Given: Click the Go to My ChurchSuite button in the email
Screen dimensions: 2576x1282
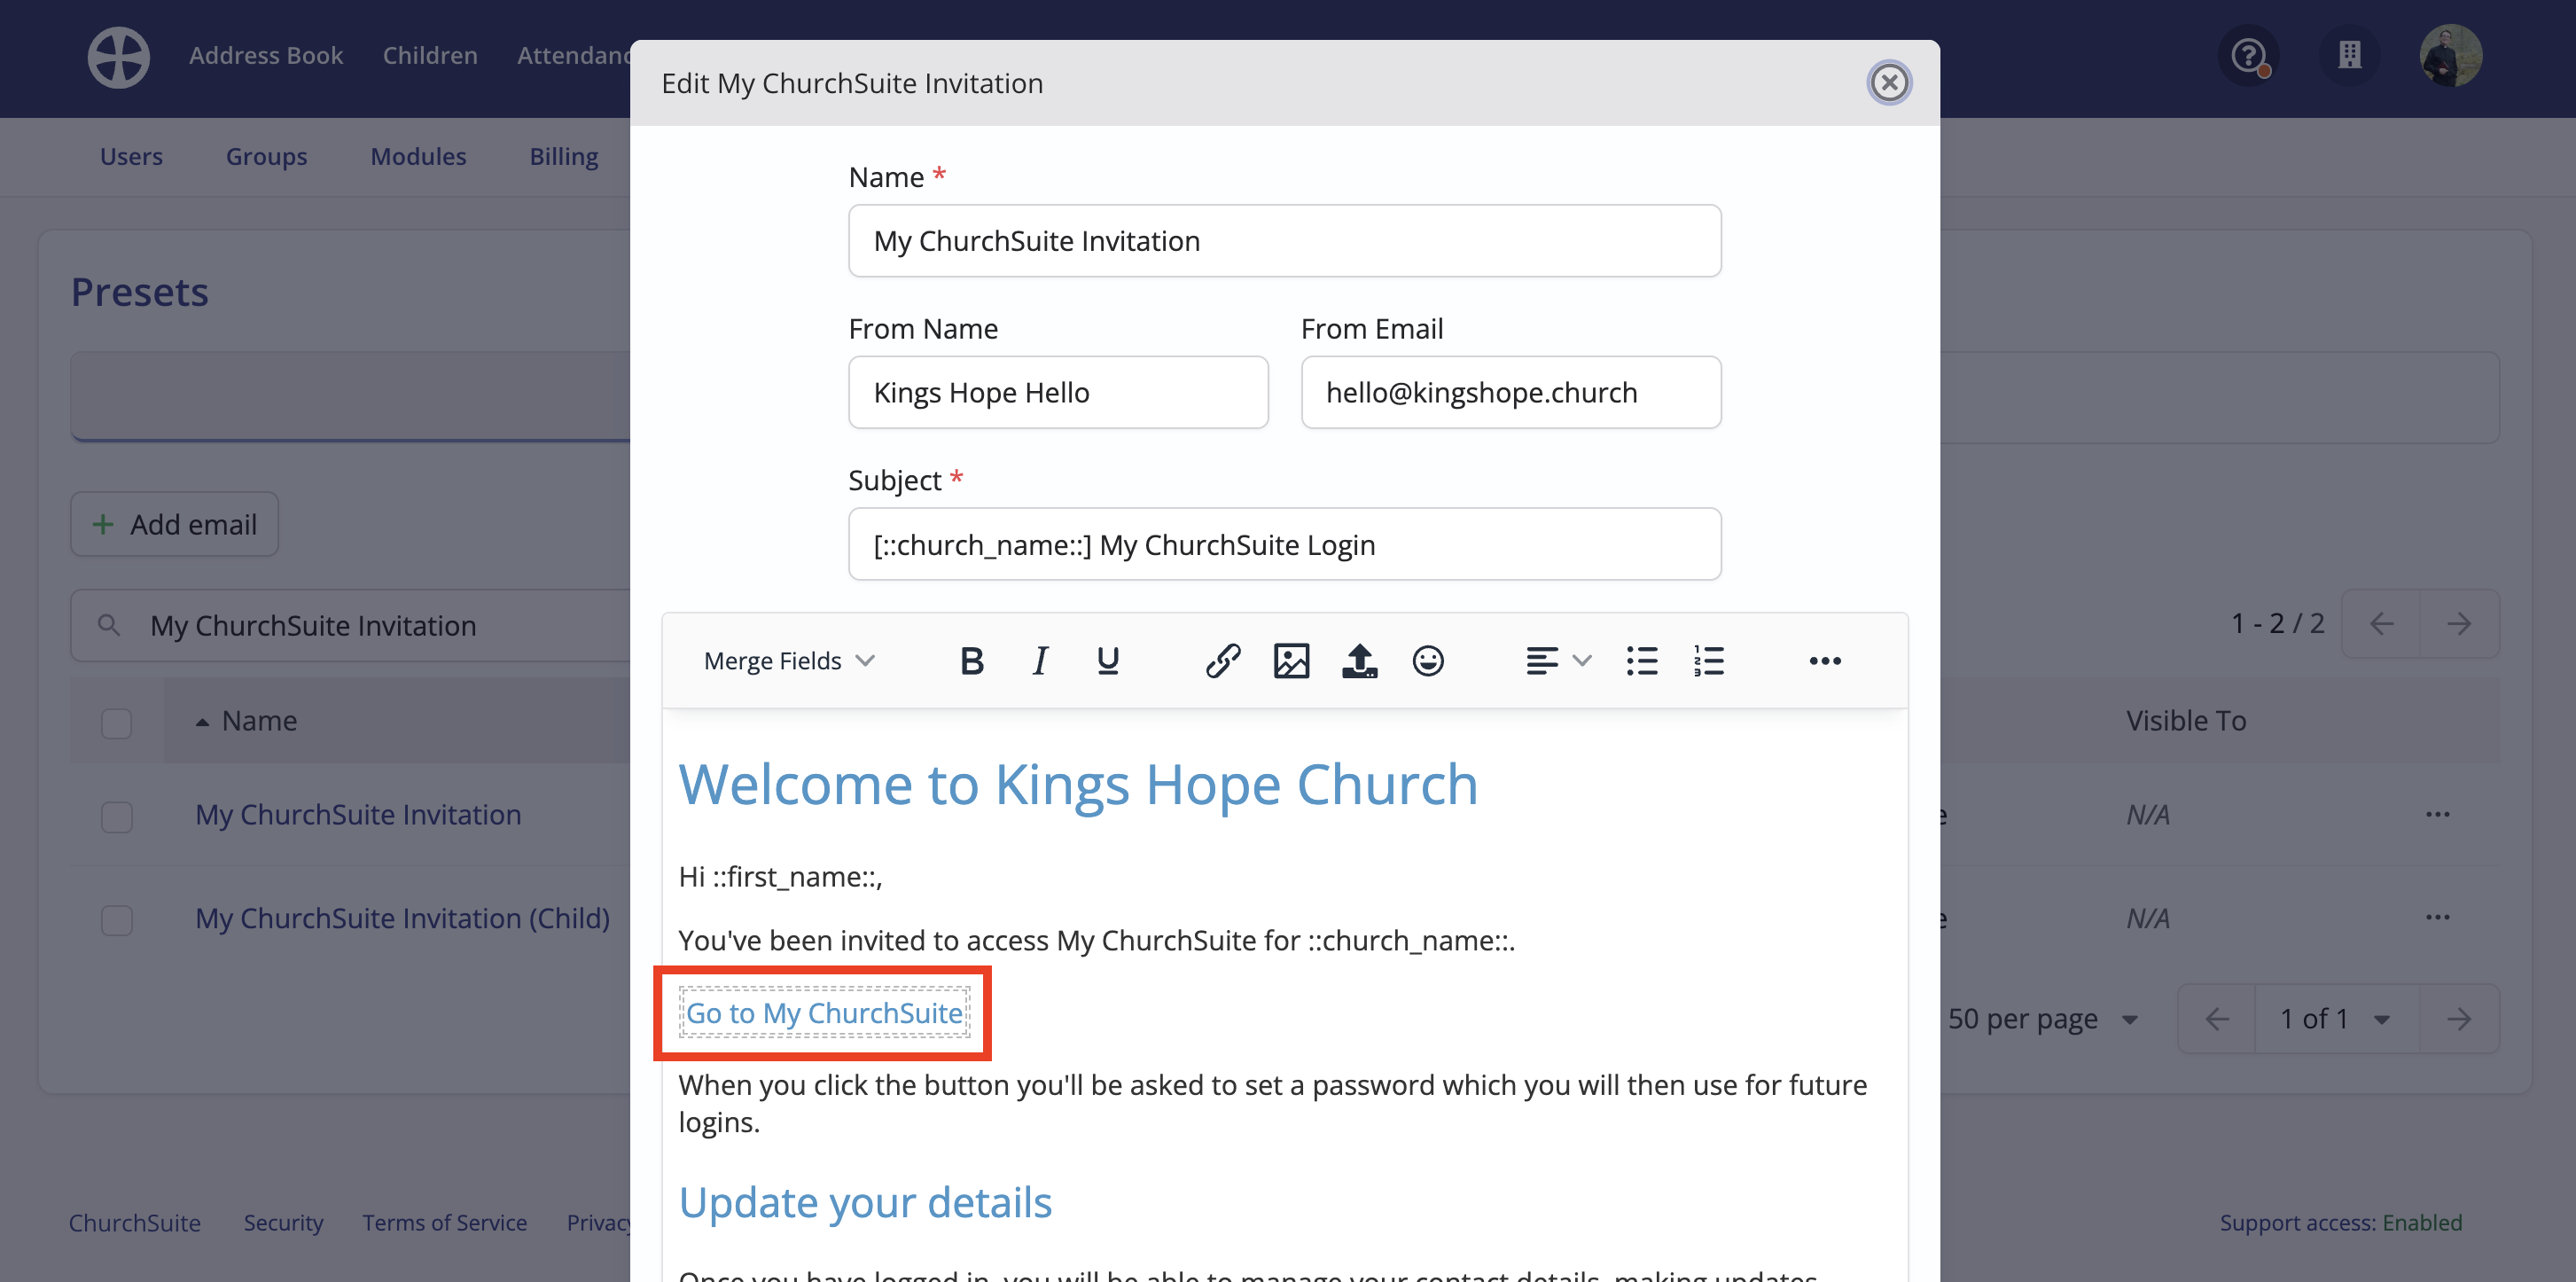Looking at the screenshot, I should 824,1013.
